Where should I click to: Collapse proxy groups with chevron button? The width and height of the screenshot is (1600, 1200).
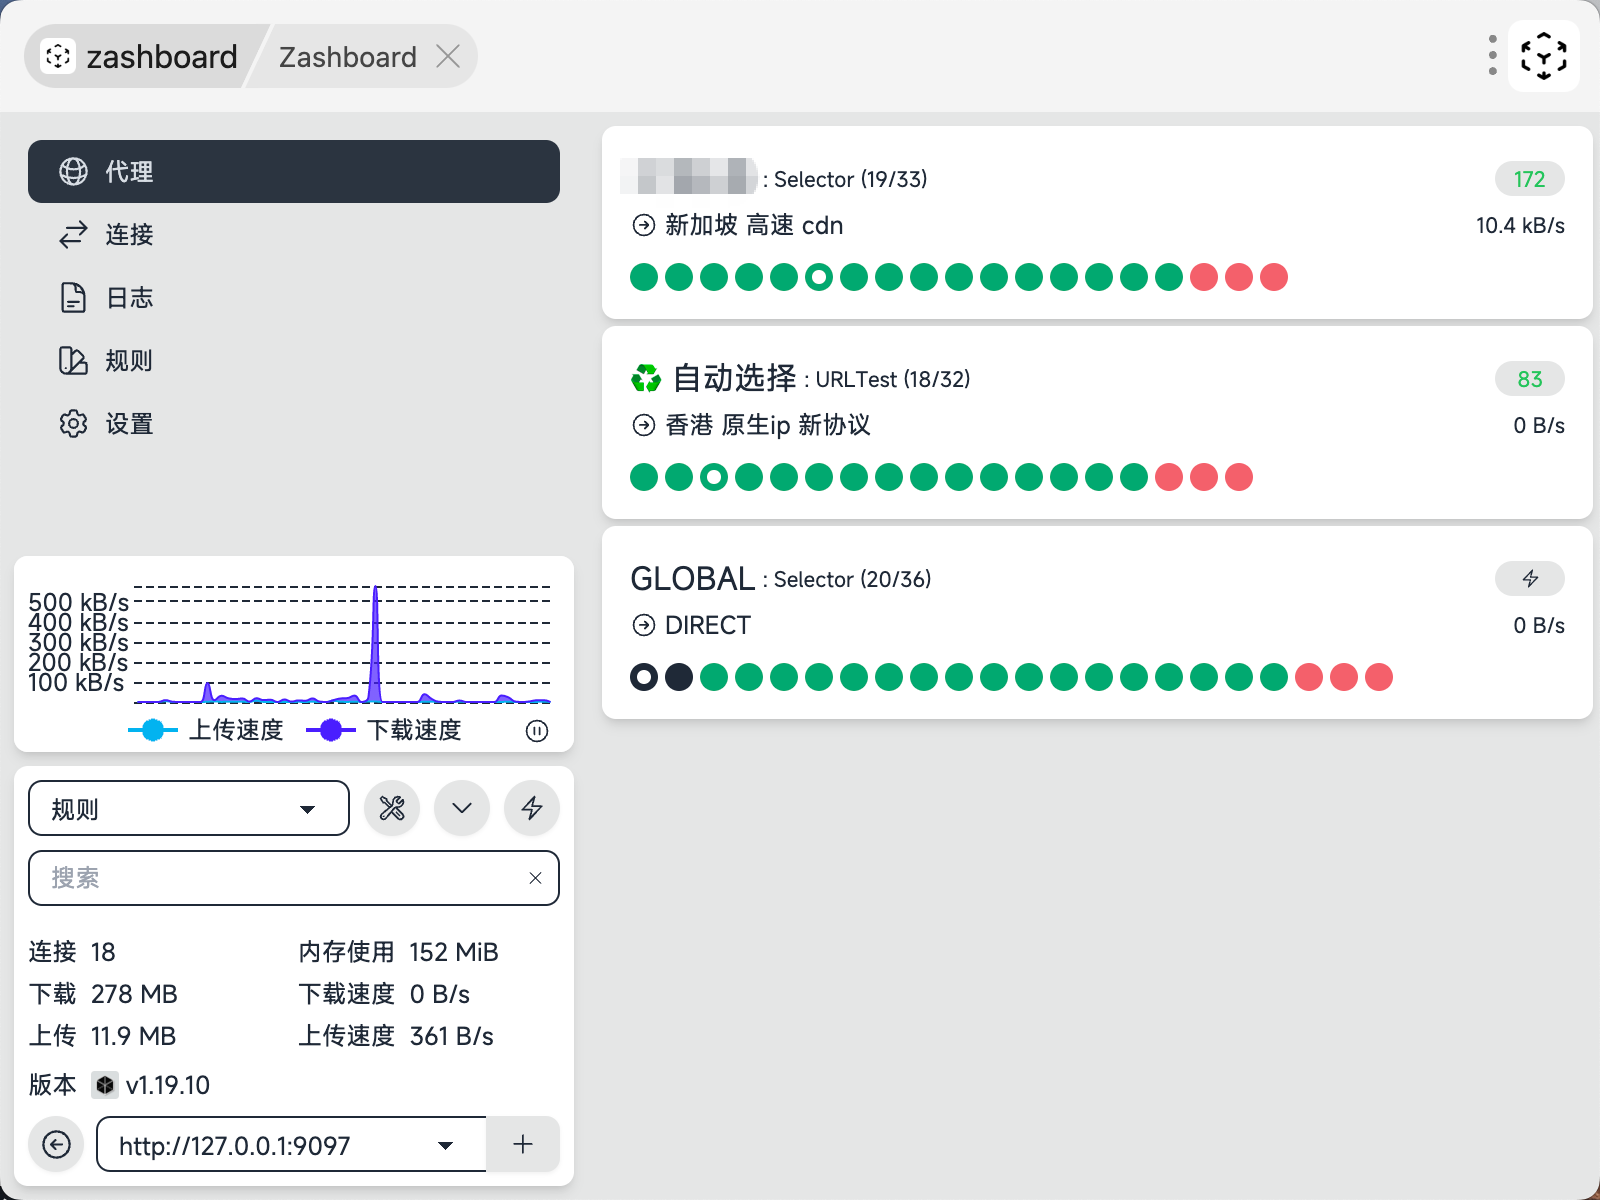(462, 808)
